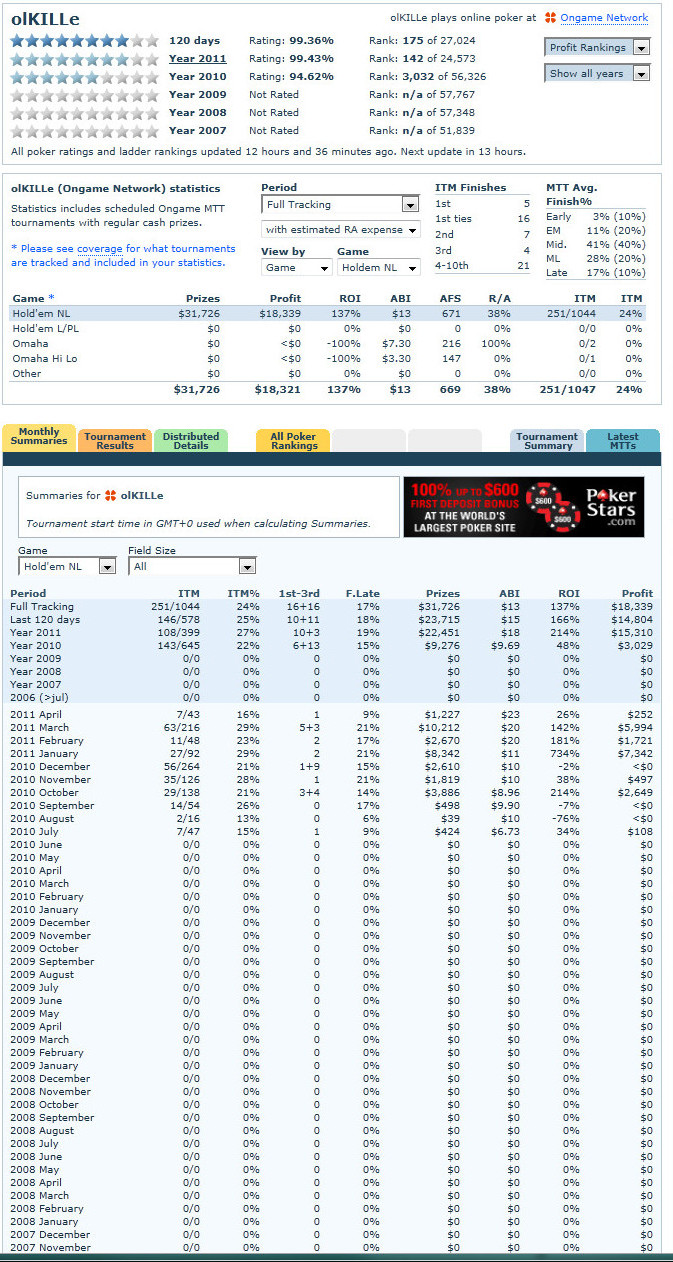Select the Hold'em NL row in statistics

click(x=327, y=313)
